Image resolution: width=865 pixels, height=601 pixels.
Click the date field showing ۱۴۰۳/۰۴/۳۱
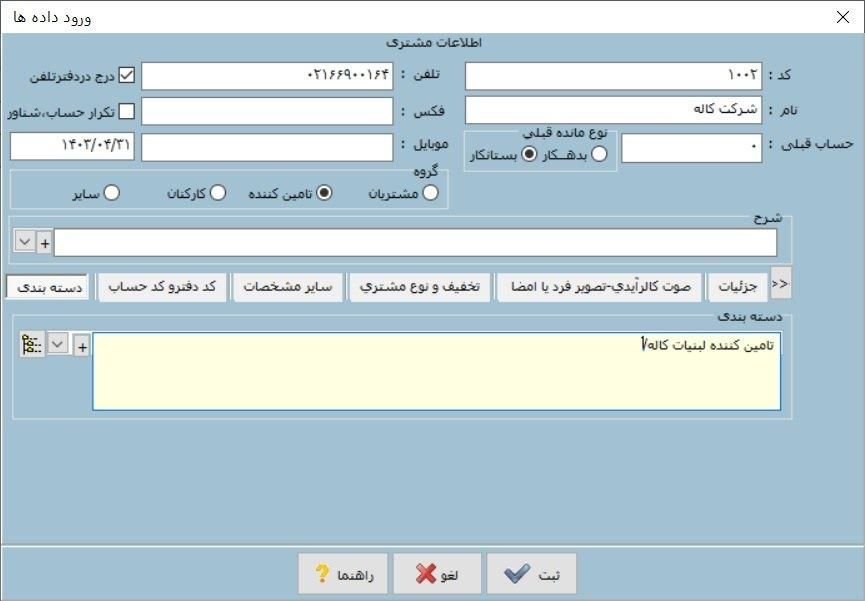click(x=72, y=146)
